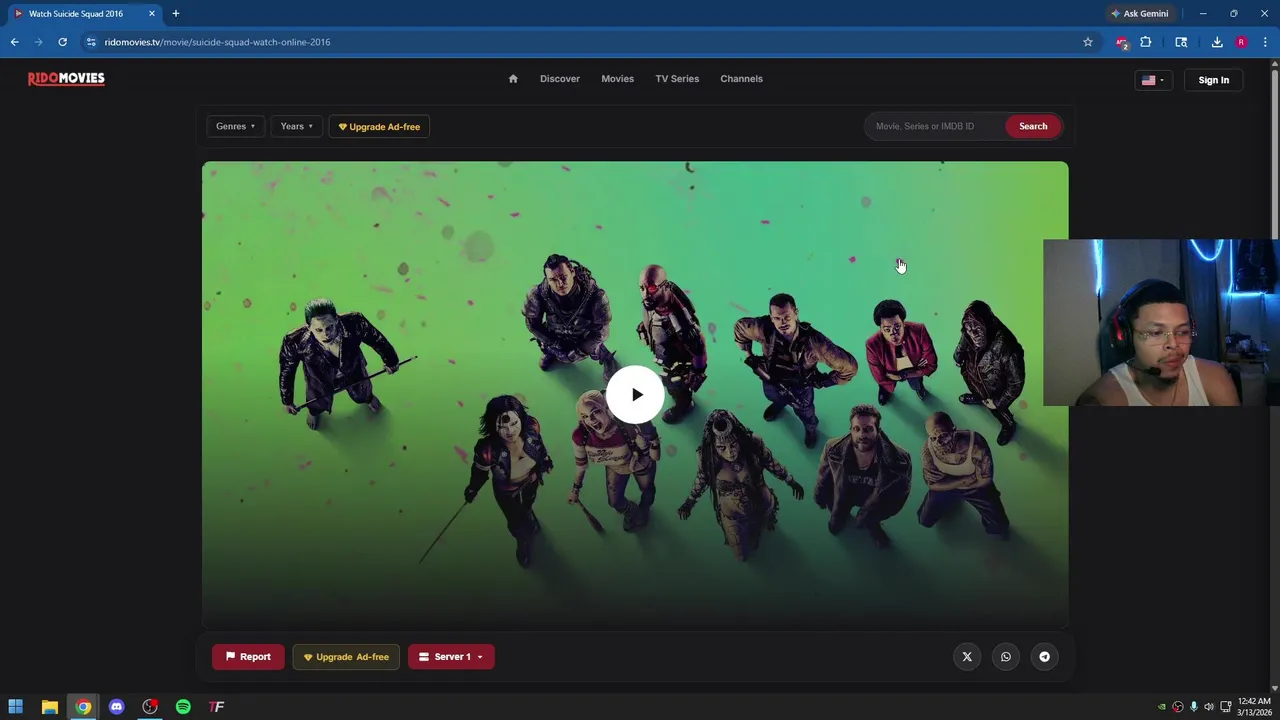Open the network icon in system tray
1280x720 pixels.
click(x=1225, y=707)
